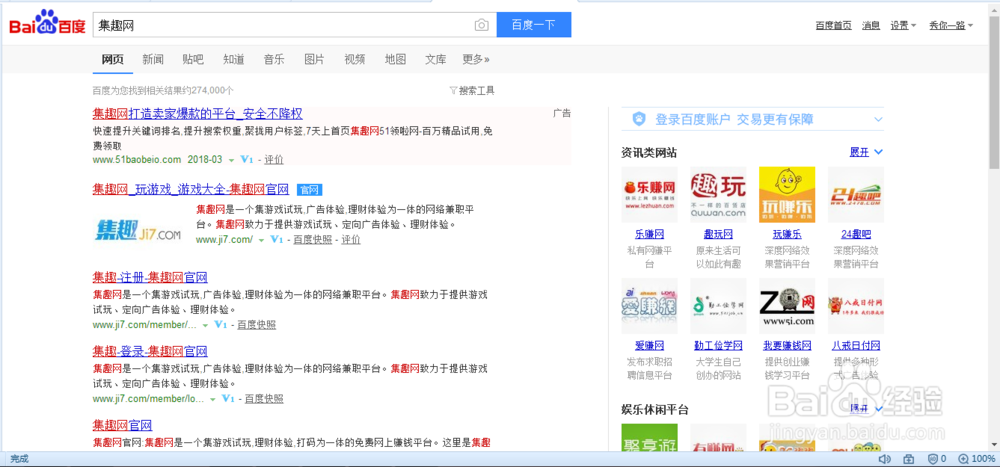Expand 资讯类网站 with 展开 link
1000x467 pixels.
(x=865, y=152)
